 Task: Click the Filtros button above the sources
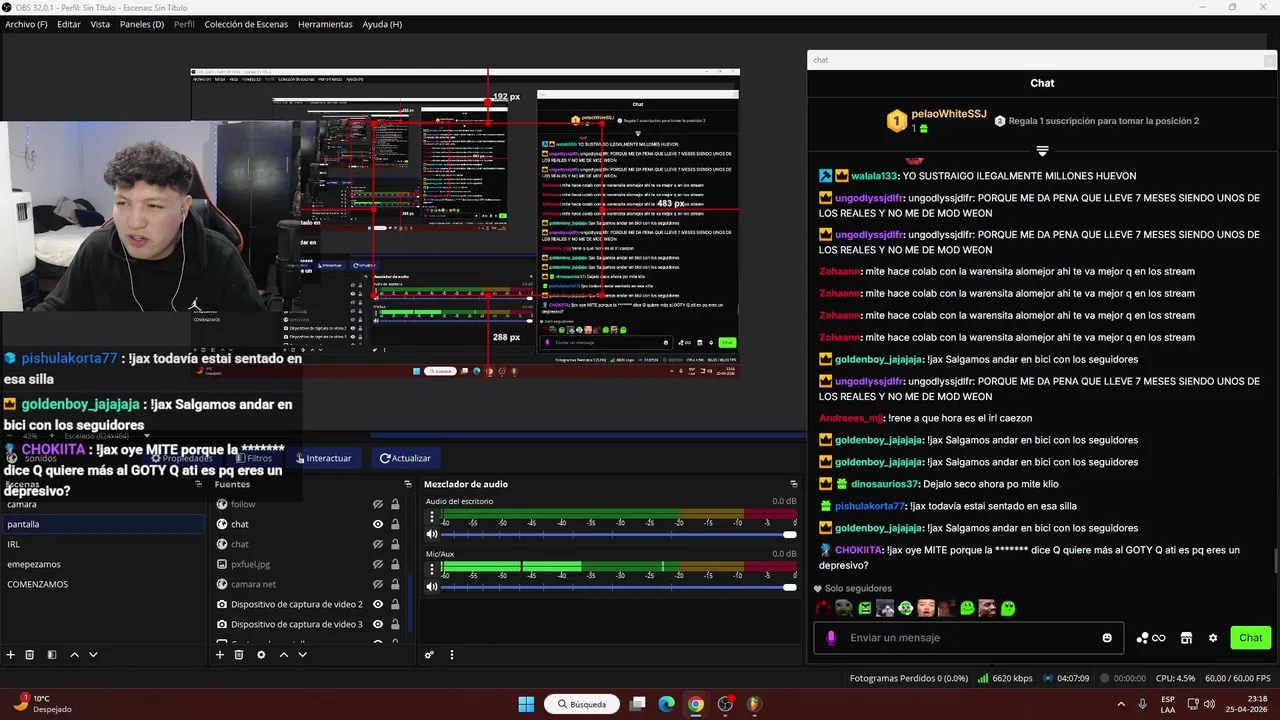(253, 458)
